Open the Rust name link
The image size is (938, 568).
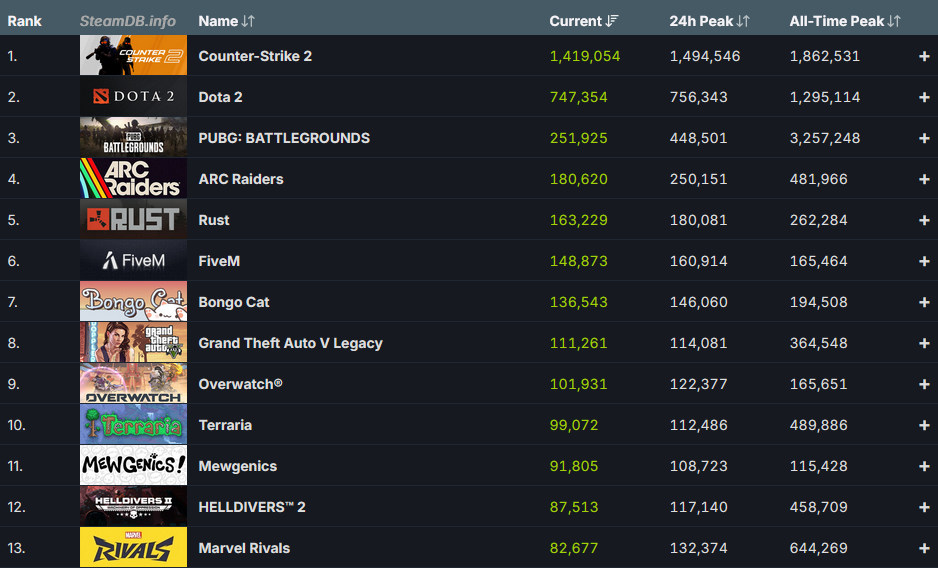[214, 220]
